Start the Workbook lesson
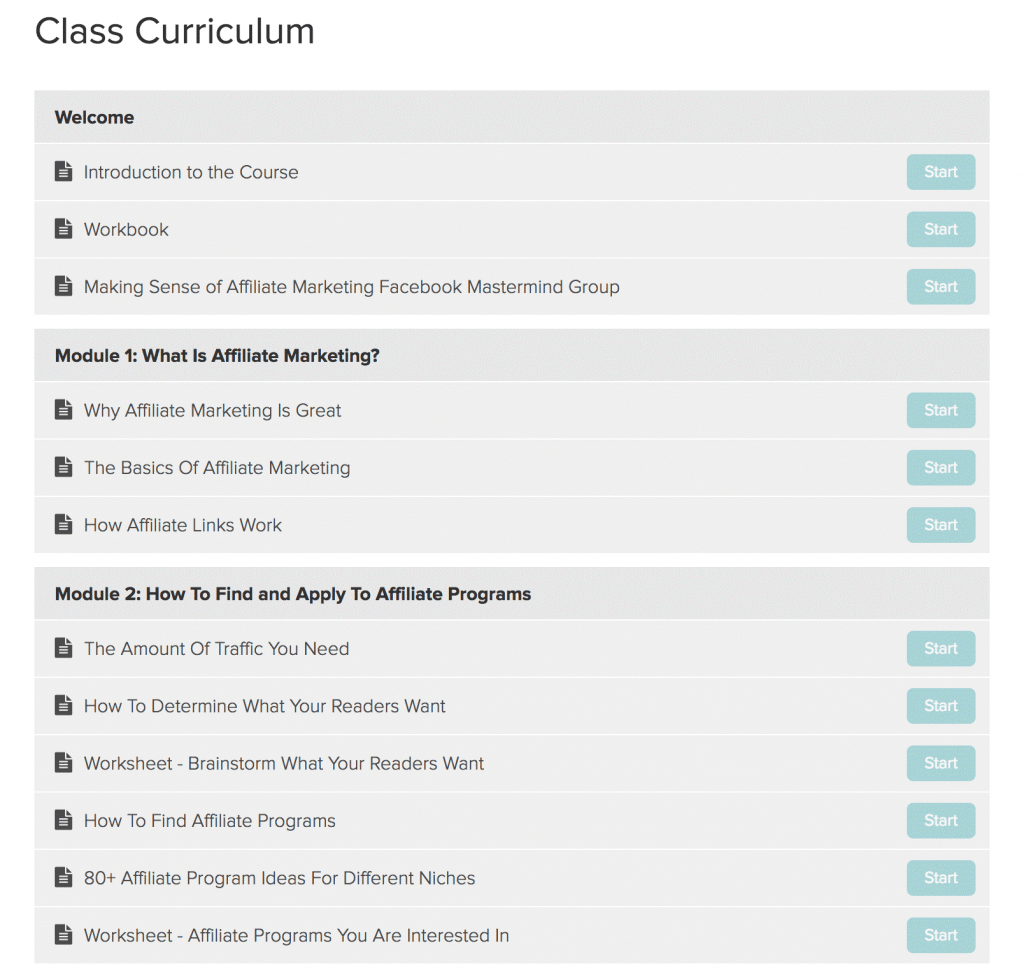This screenshot has width=1024, height=971. tap(940, 229)
